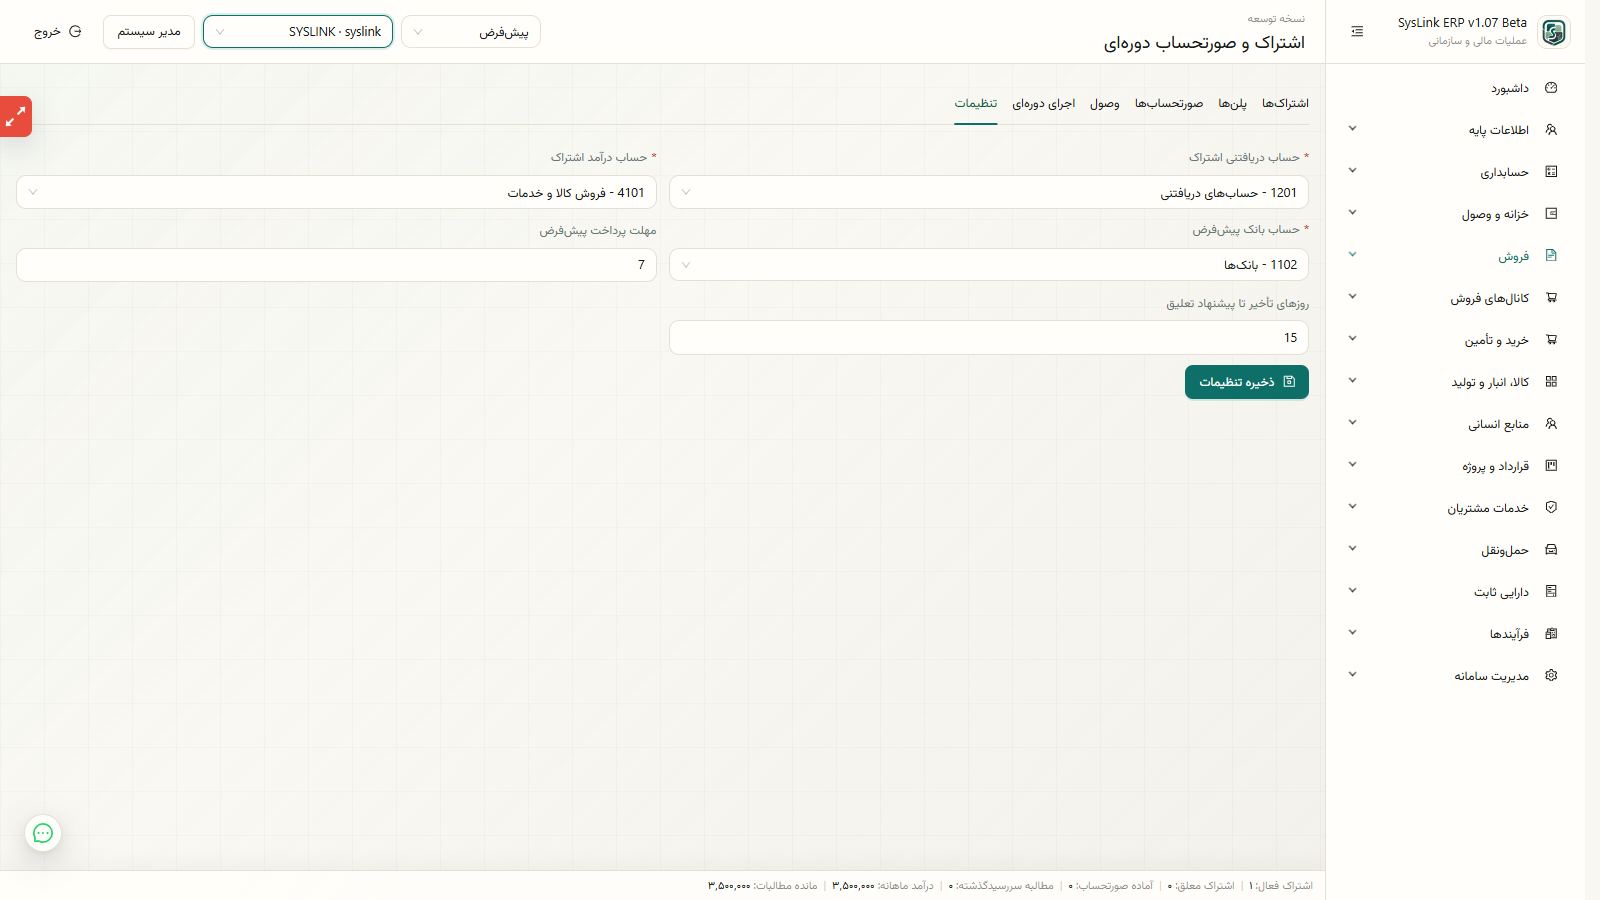Collapse the sidebar with the menu fold icon
Viewport: 1600px width, 900px height.
pyautogui.click(x=1357, y=32)
